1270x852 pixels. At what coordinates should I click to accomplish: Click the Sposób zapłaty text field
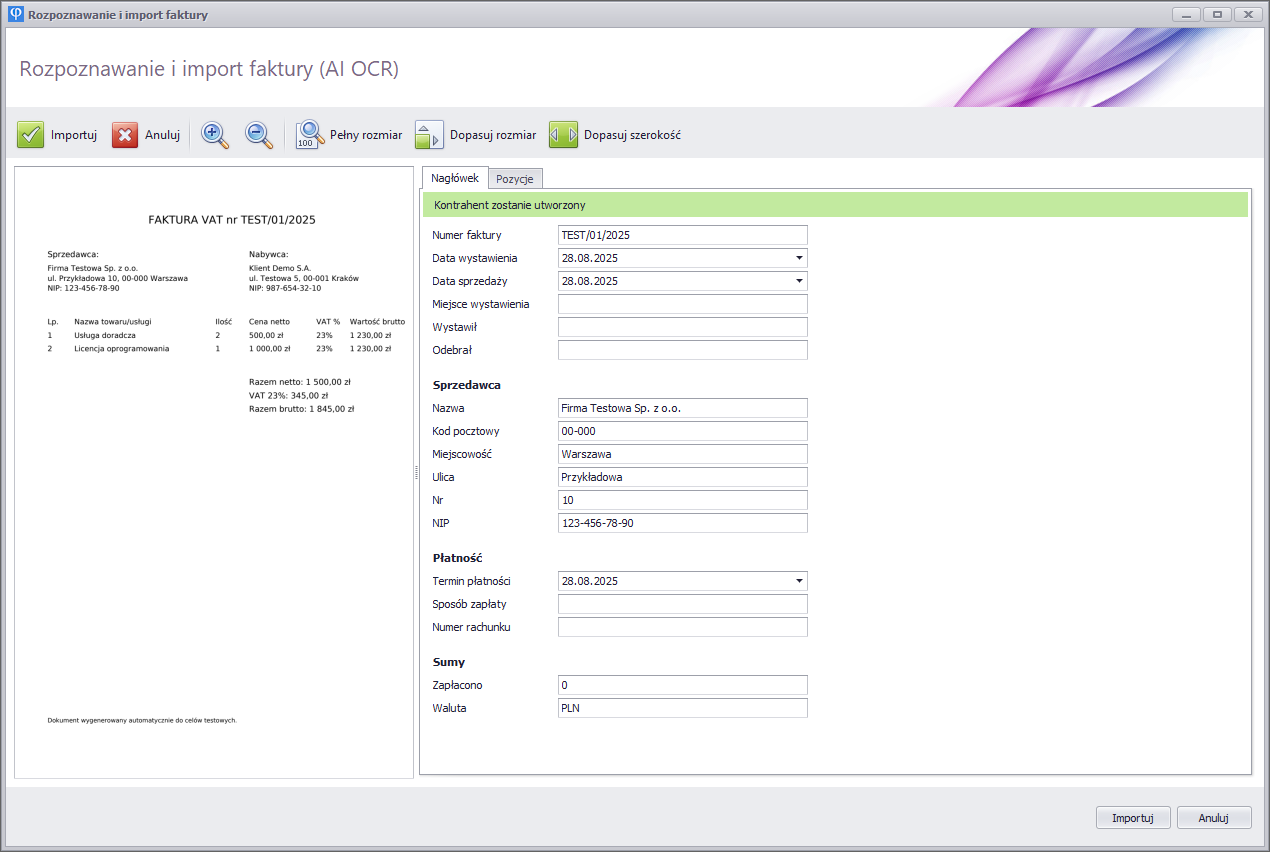tap(682, 604)
